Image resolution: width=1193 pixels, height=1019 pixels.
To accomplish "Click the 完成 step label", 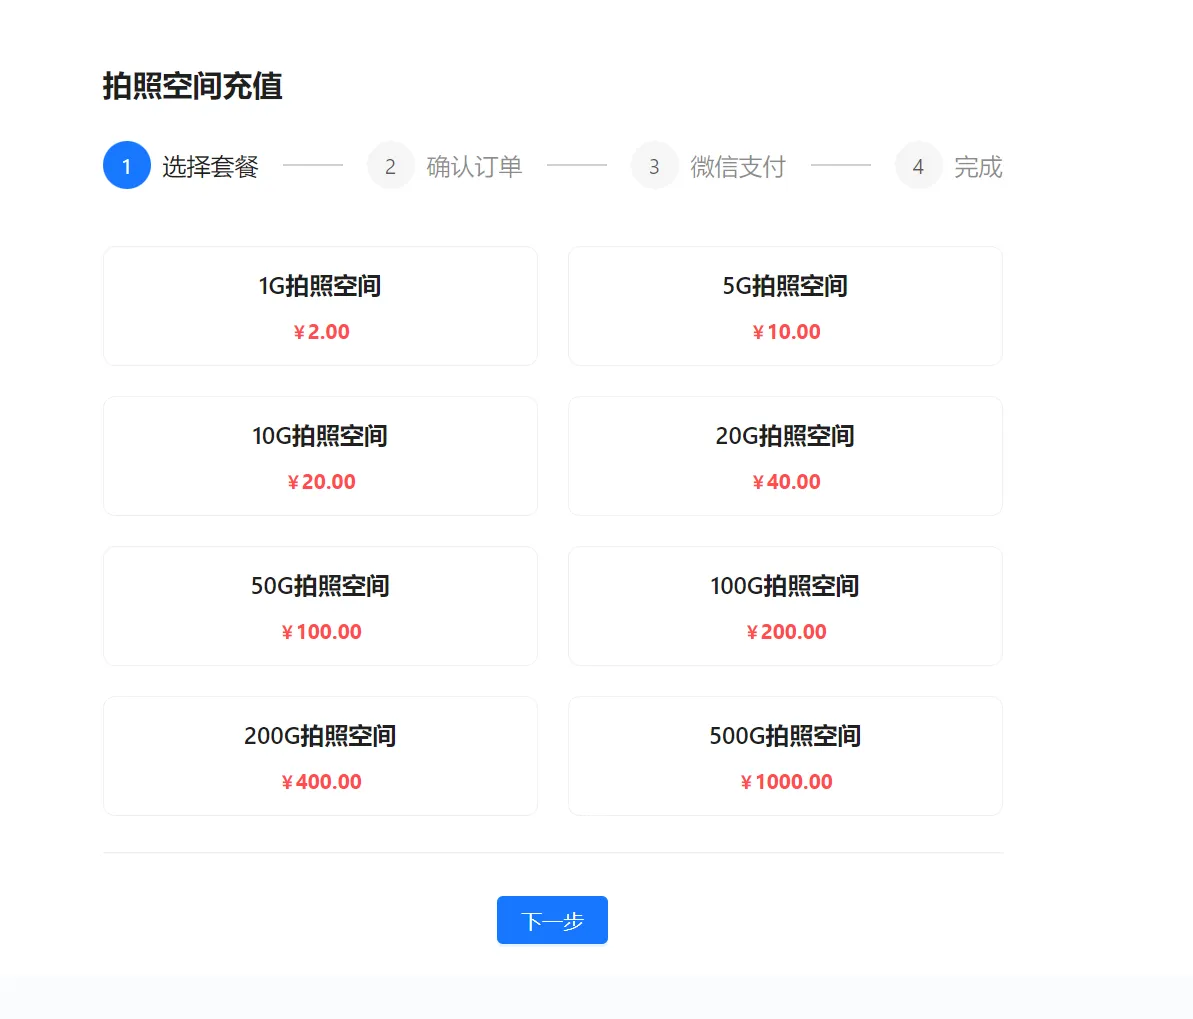I will [978, 167].
